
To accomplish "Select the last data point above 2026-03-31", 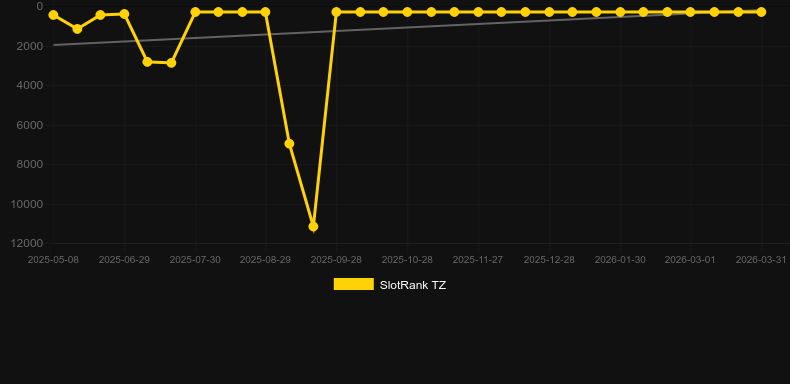I will 761,12.
